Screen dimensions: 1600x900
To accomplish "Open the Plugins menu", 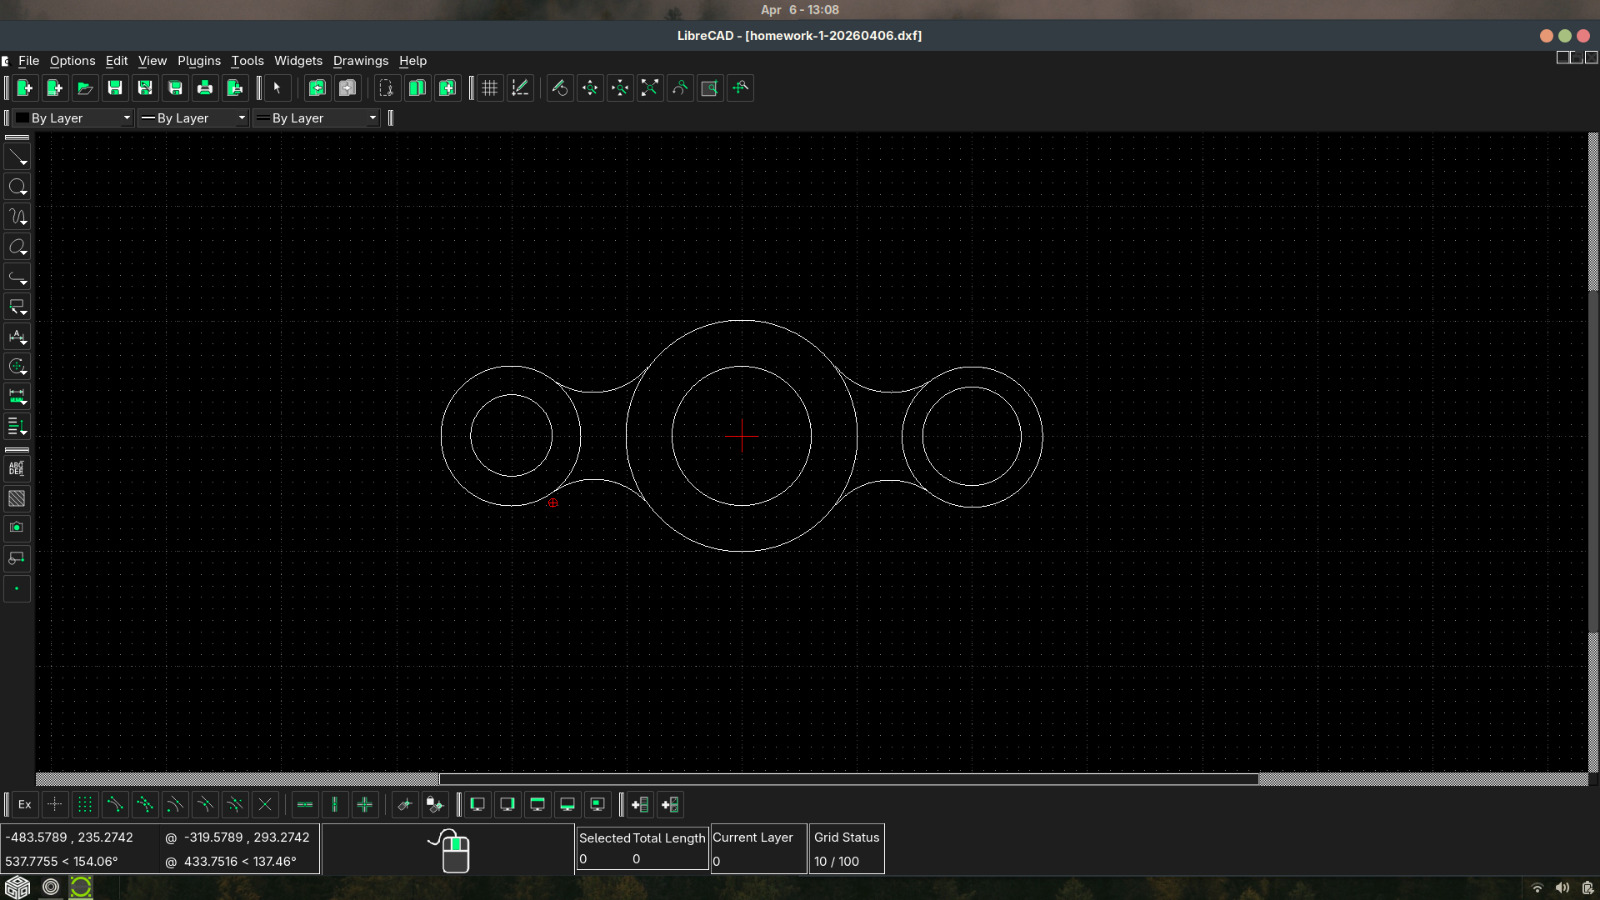I will pyautogui.click(x=199, y=61).
